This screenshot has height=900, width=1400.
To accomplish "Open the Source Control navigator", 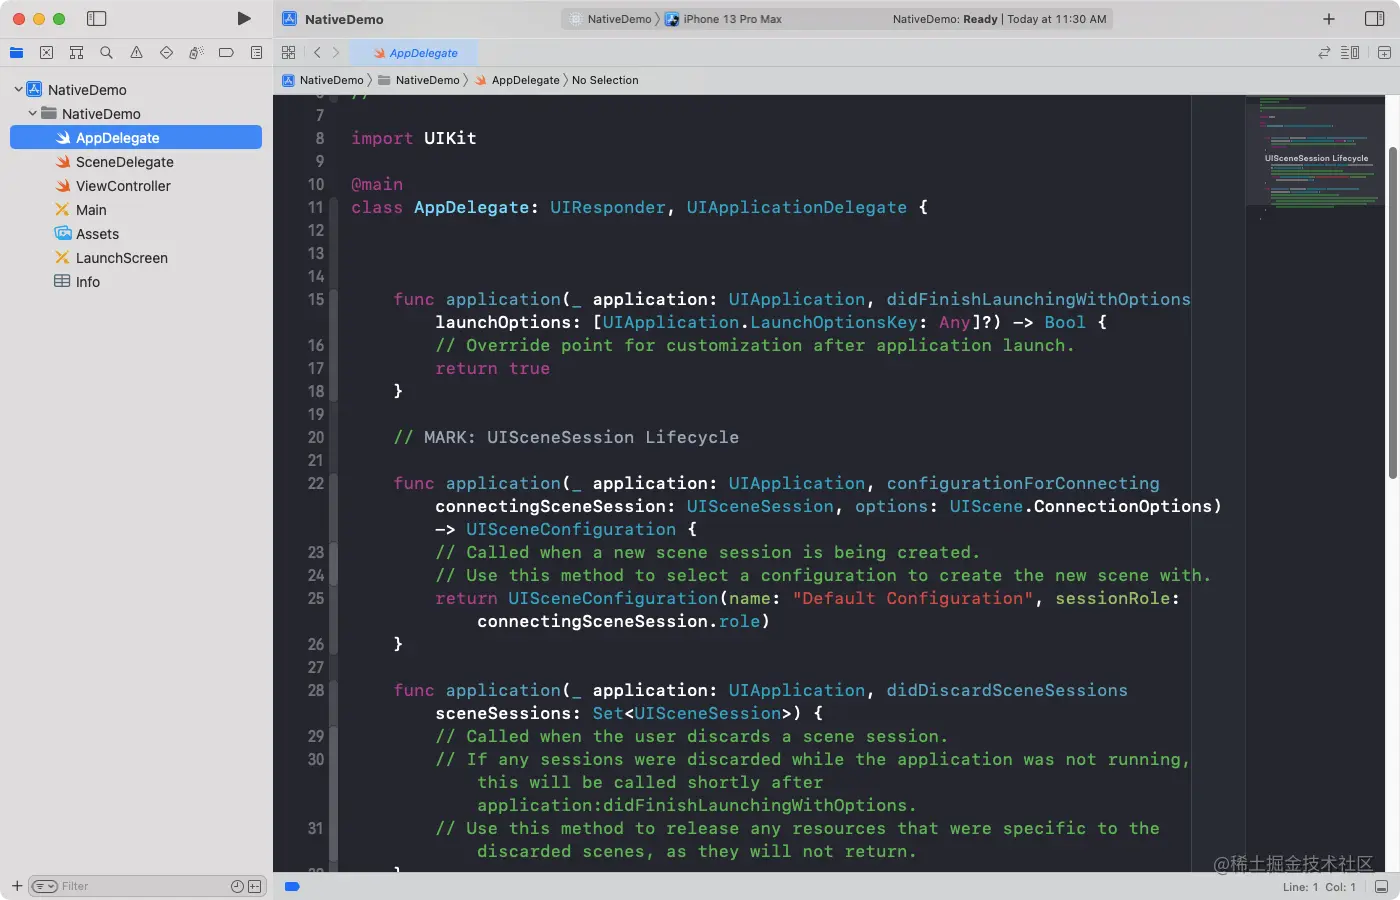I will [x=46, y=52].
